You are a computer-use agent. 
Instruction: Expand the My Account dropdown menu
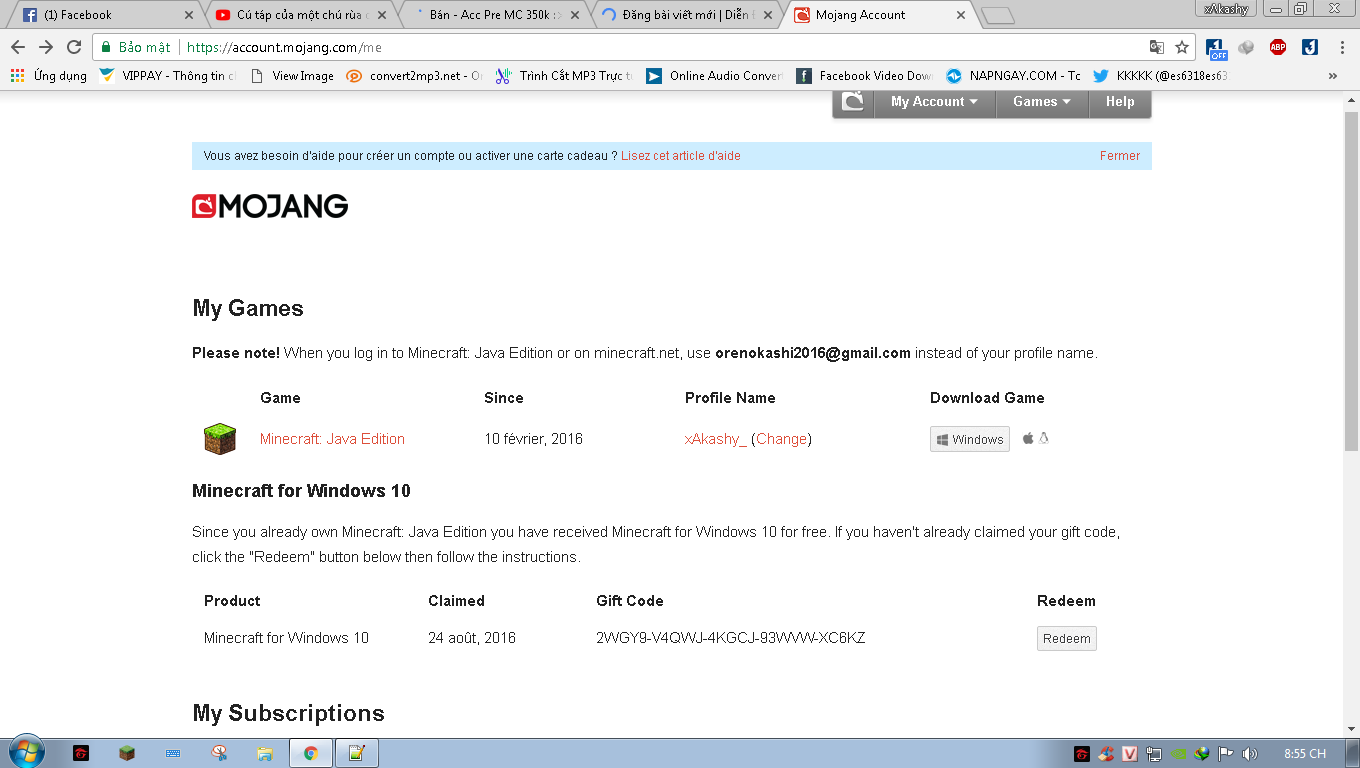point(935,102)
